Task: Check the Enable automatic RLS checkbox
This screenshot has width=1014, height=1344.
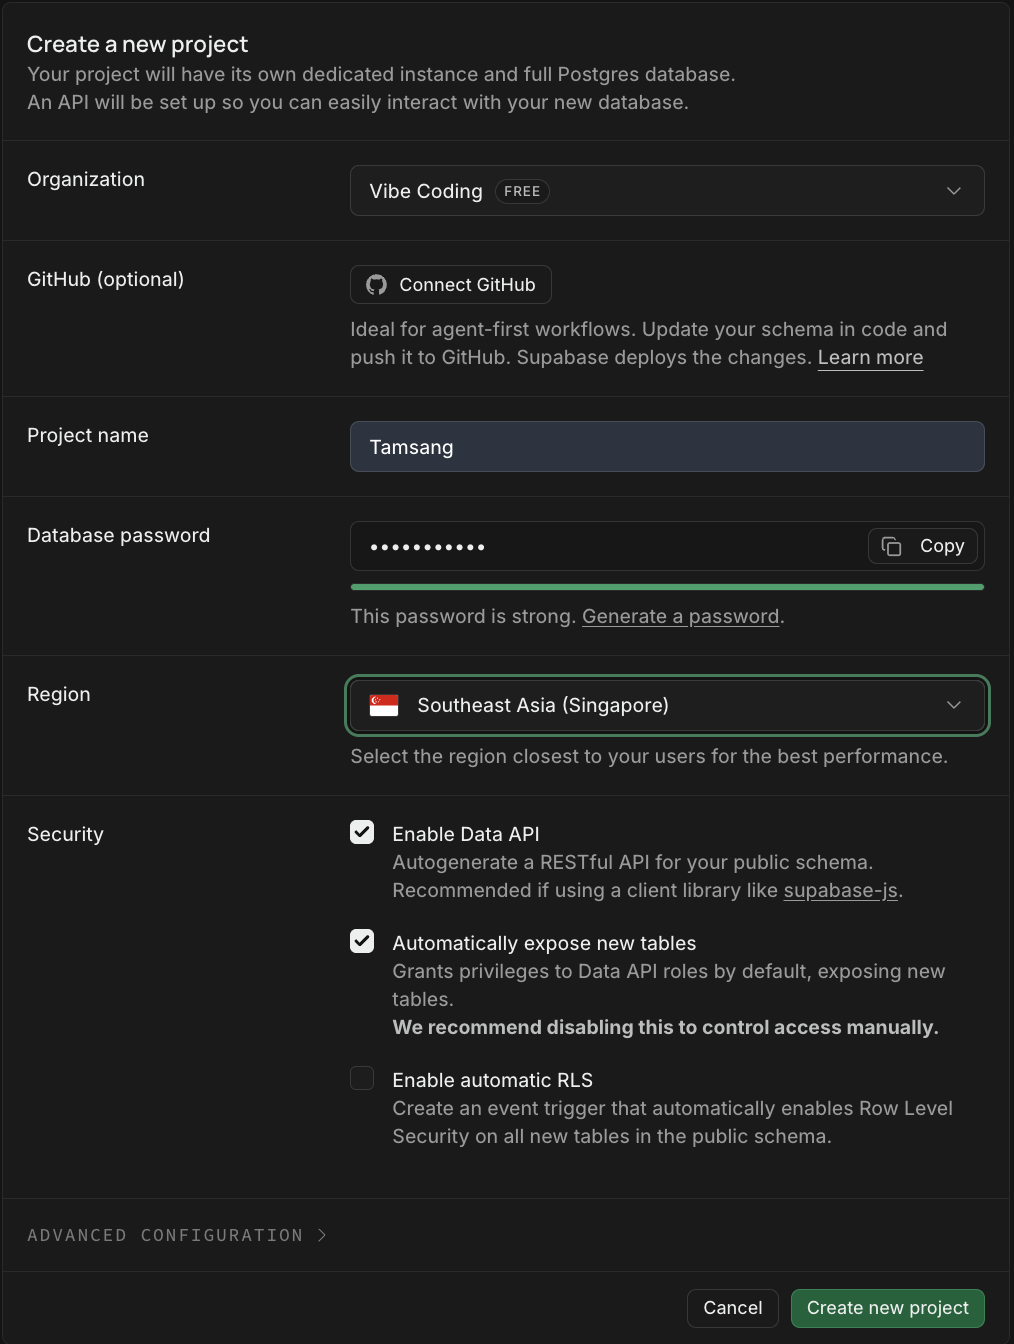Action: tap(362, 1078)
